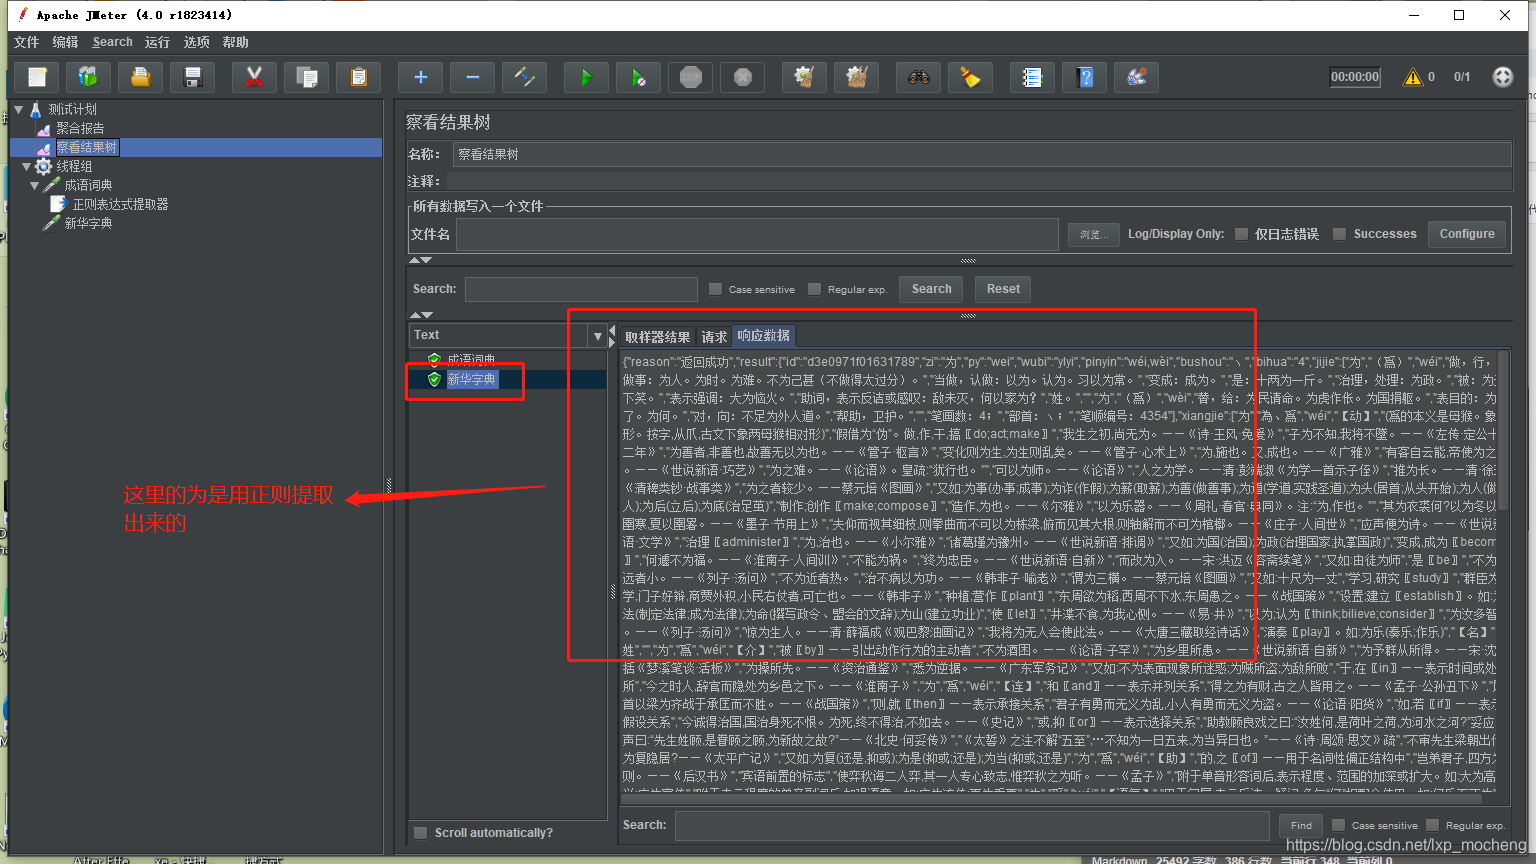Screen dimensions: 1536x864
Task: Collapse the 成语词典 tree node
Action: 35,185
